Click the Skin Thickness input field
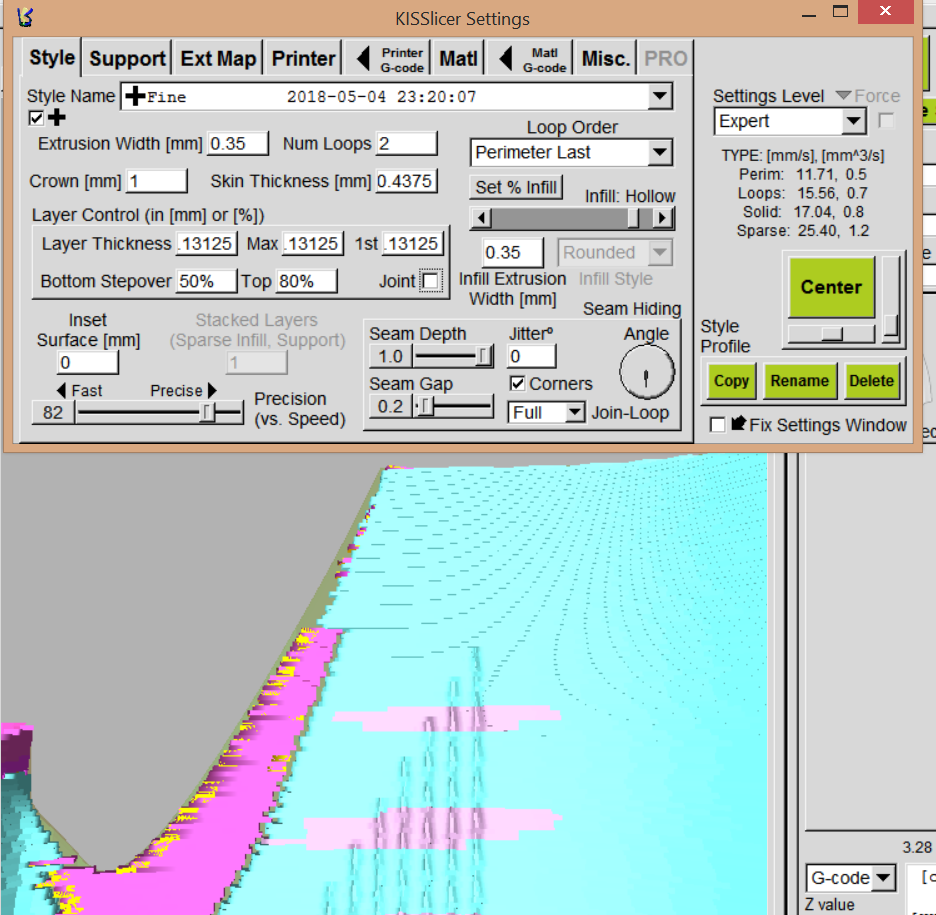The image size is (936, 915). tap(406, 181)
